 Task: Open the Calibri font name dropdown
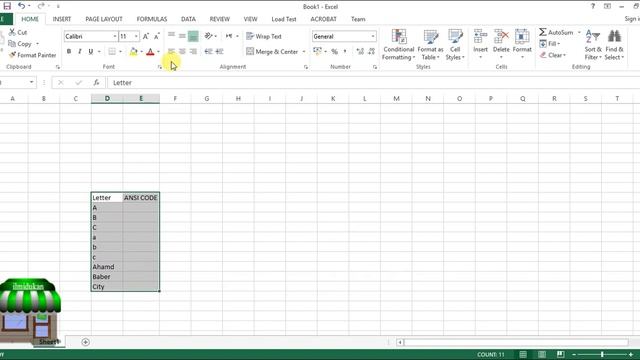pyautogui.click(x=115, y=36)
